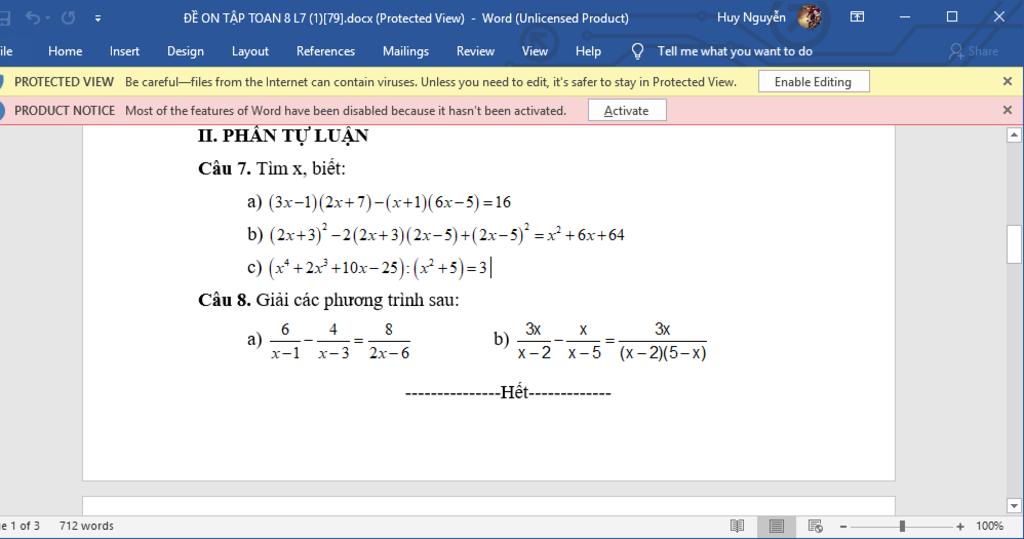Open the Insert ribbon tab
1024x539 pixels.
coord(124,51)
